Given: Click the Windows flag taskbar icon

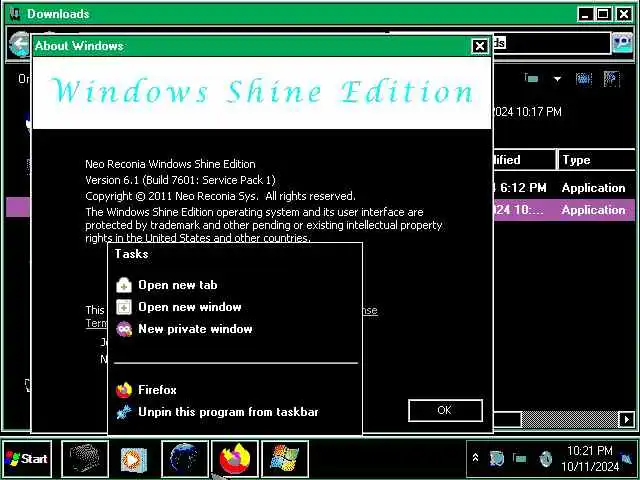Looking at the screenshot, I should 284,459.
